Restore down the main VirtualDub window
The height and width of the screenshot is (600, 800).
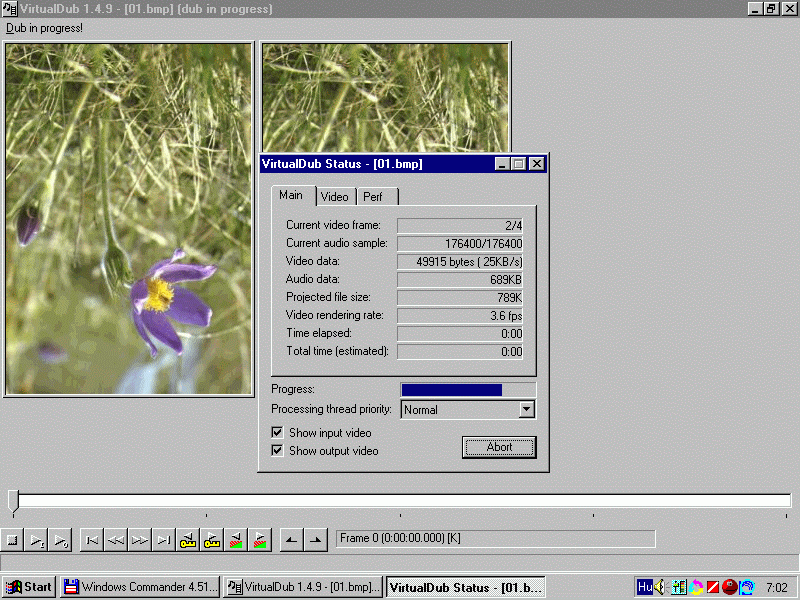(x=771, y=9)
